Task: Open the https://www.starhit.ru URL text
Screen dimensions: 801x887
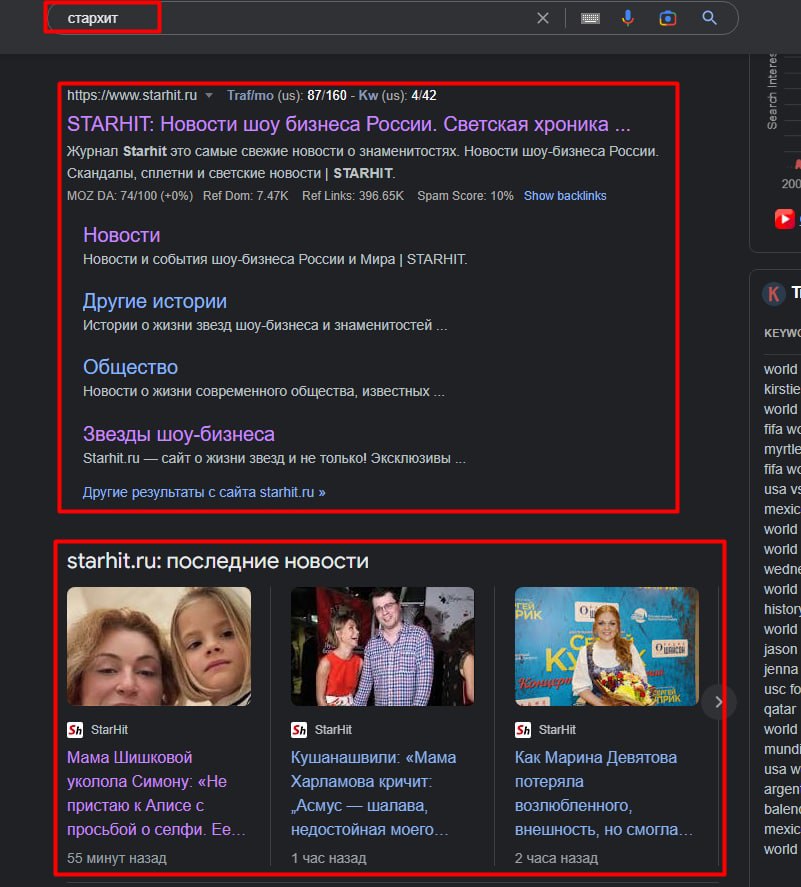Action: [132, 96]
